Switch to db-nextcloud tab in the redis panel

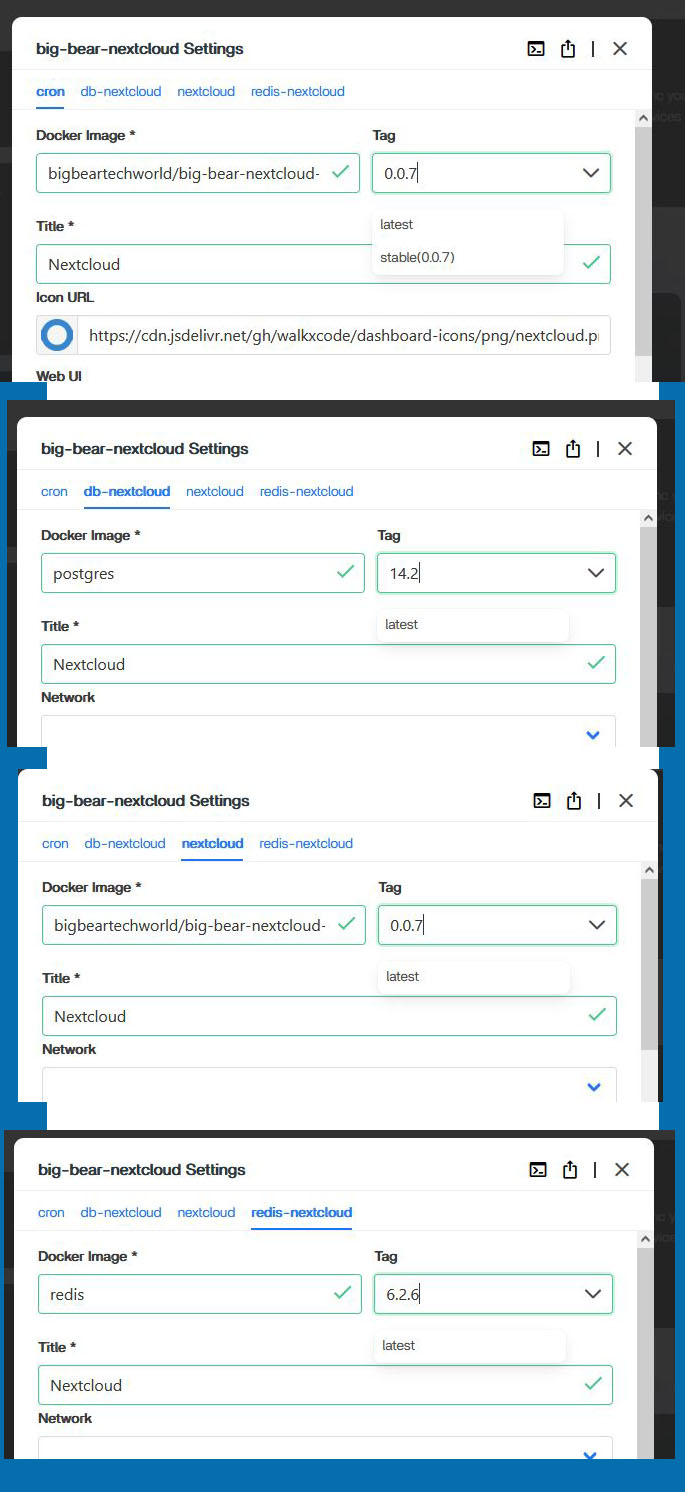click(x=121, y=1212)
